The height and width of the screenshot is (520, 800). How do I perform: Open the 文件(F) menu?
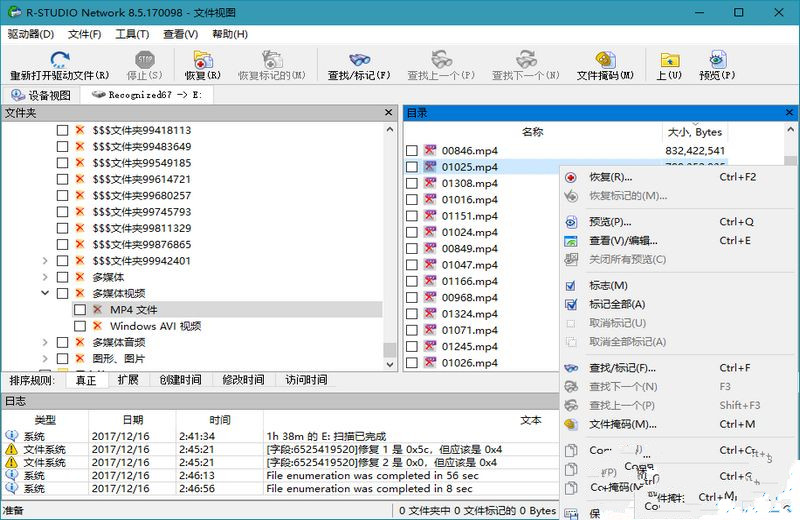(x=84, y=34)
